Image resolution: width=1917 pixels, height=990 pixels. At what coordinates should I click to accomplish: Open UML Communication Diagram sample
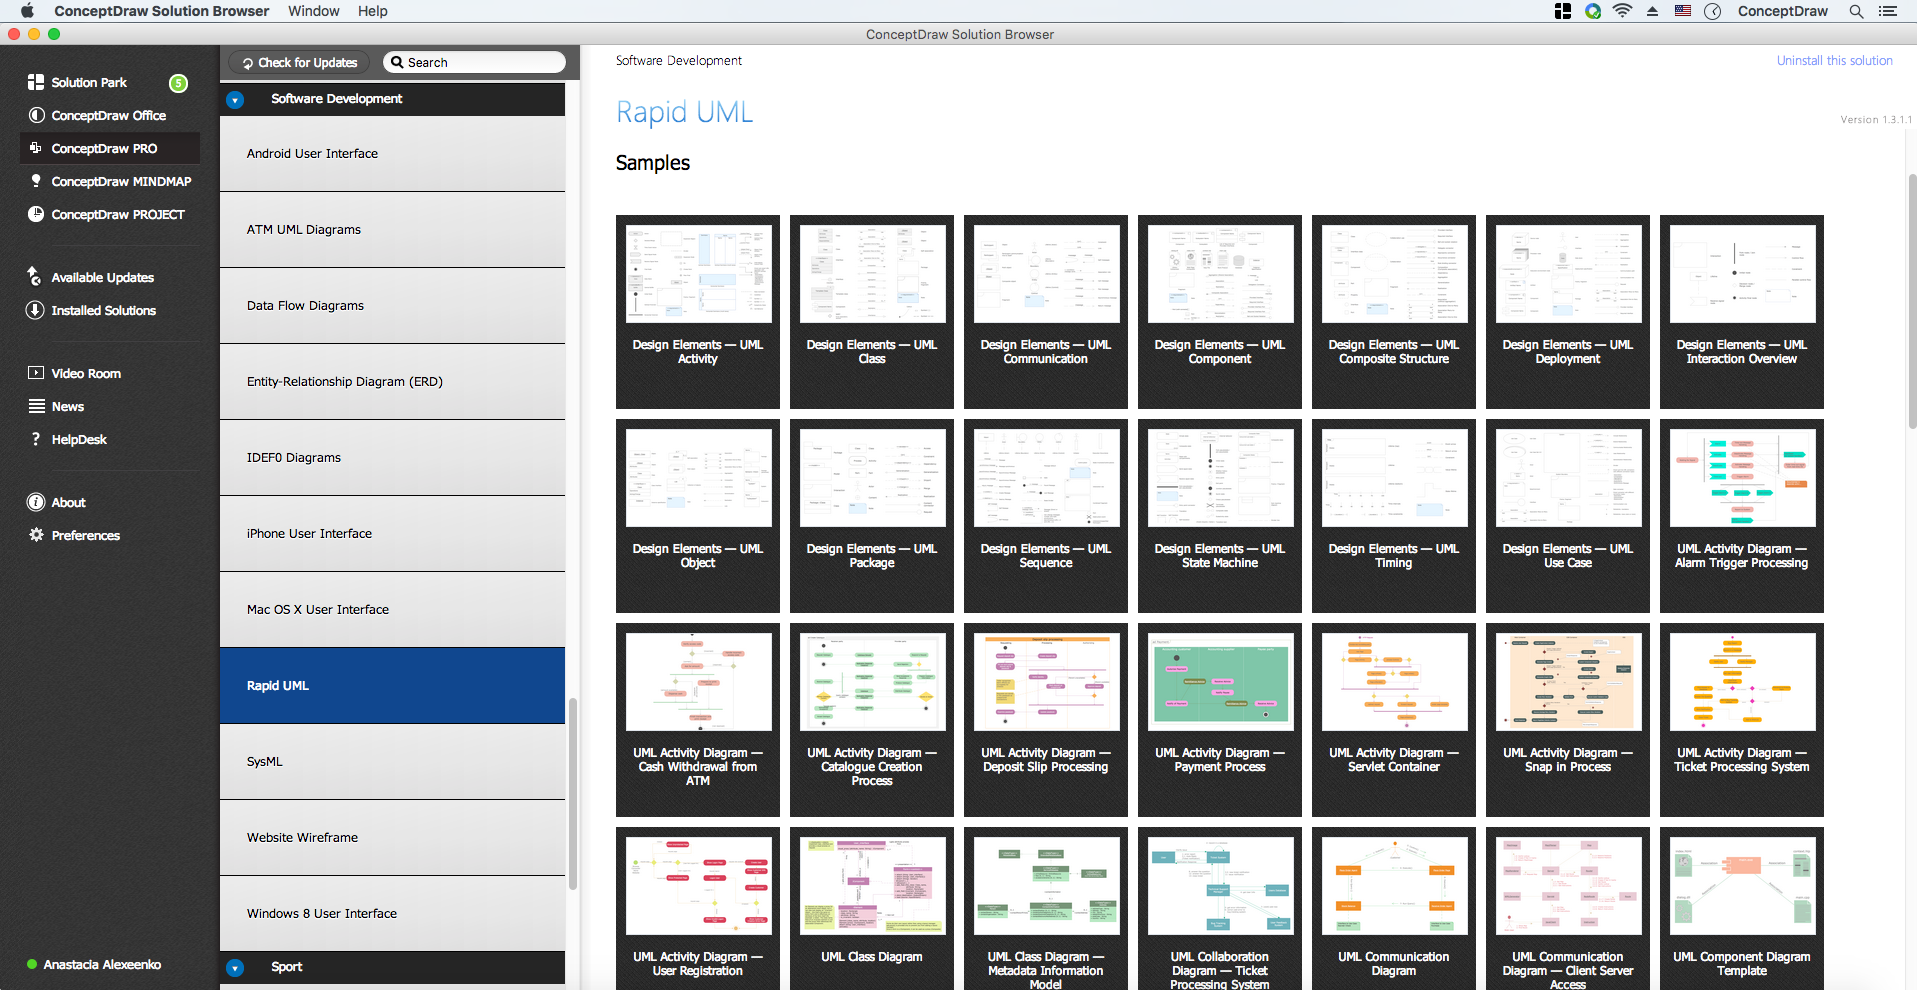pyautogui.click(x=1394, y=909)
